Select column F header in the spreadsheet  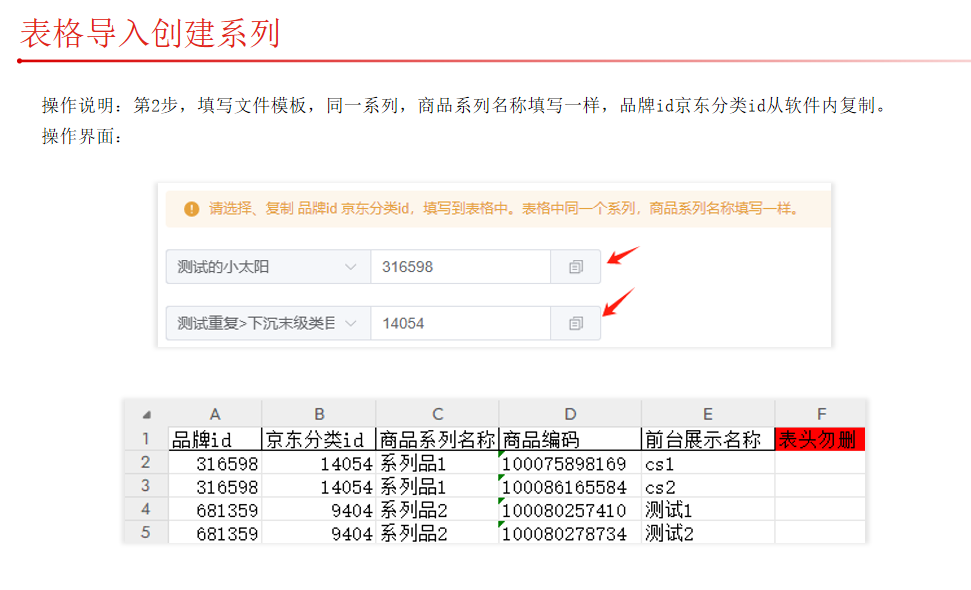click(820, 414)
